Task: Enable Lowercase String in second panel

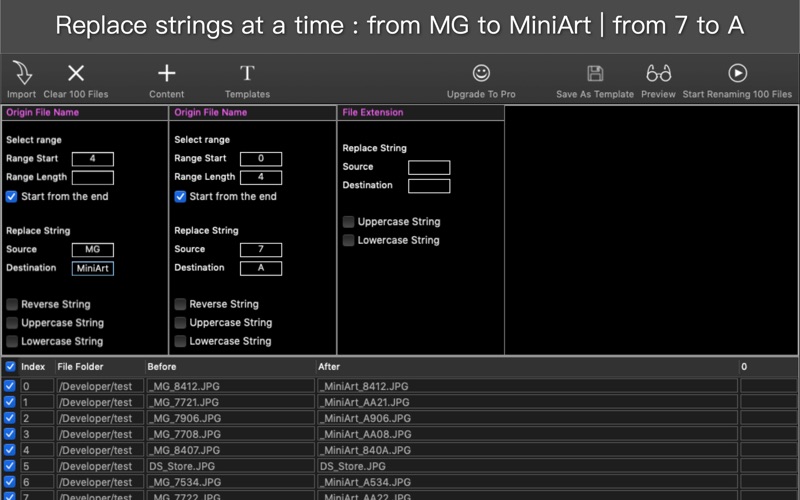Action: [x=180, y=341]
